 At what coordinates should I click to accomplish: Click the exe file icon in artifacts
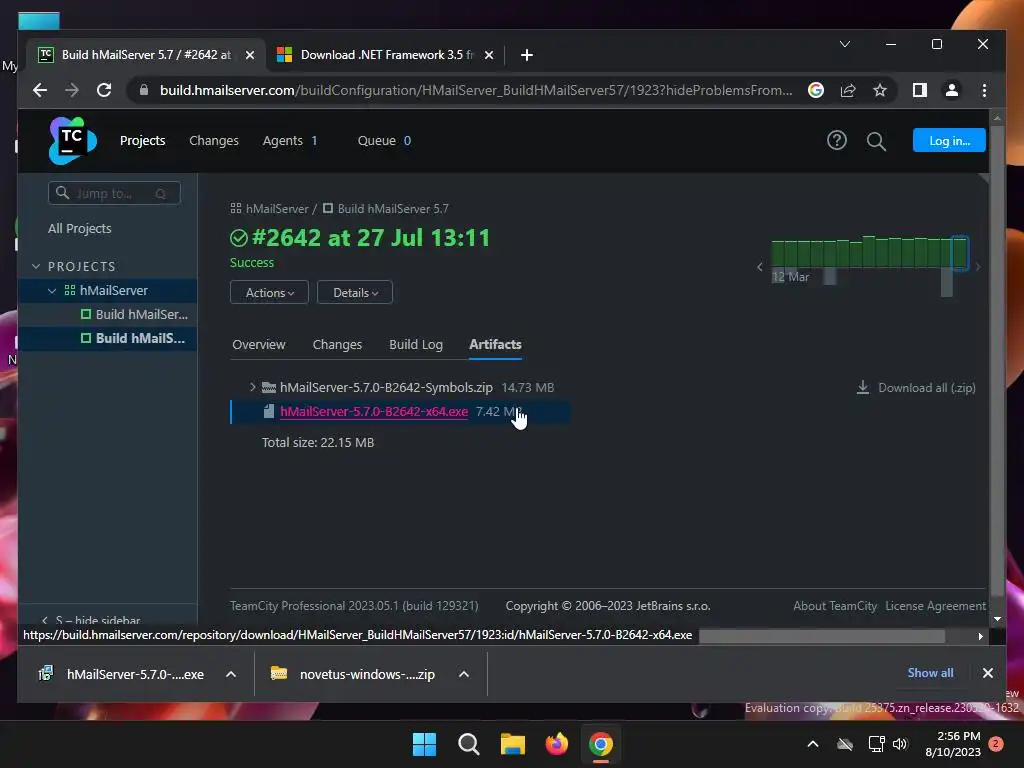point(268,411)
